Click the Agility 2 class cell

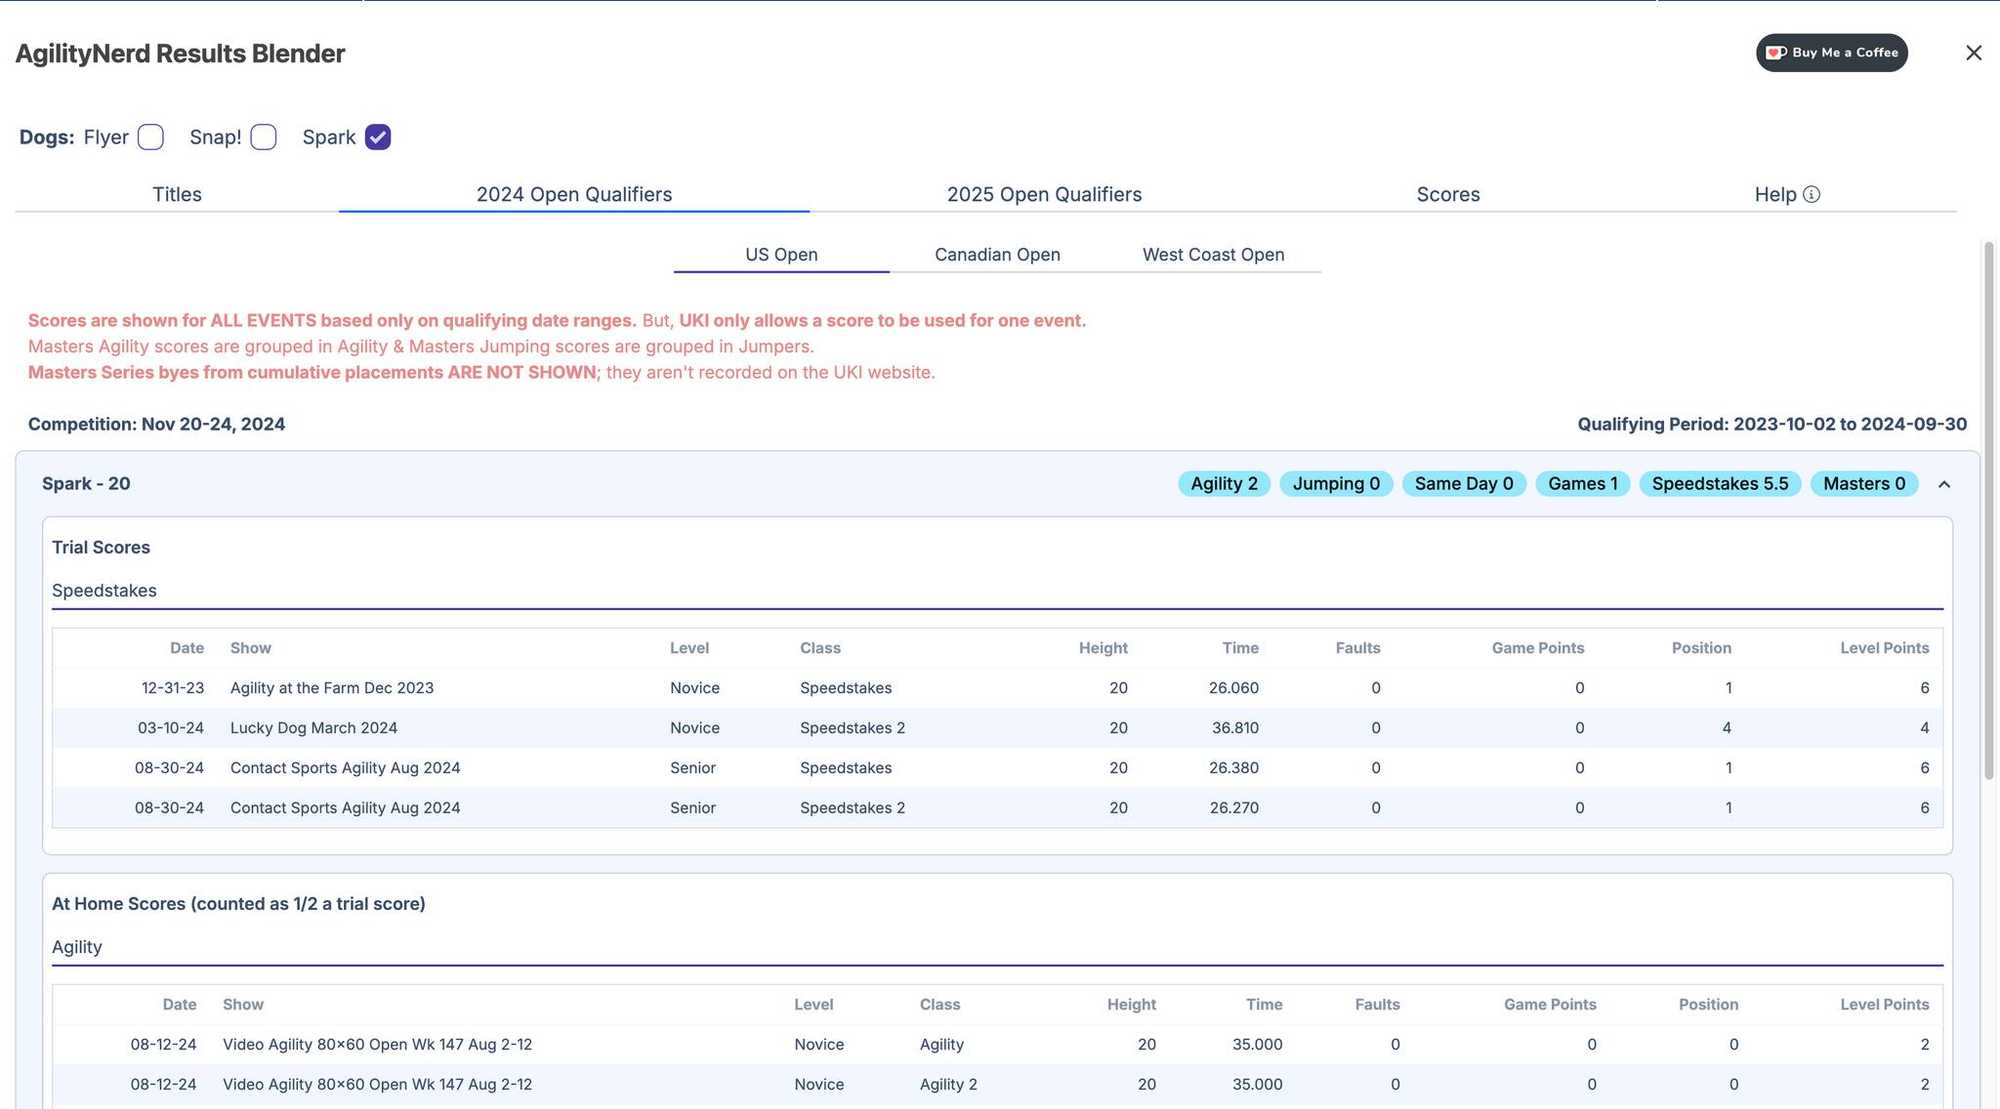pos(948,1085)
